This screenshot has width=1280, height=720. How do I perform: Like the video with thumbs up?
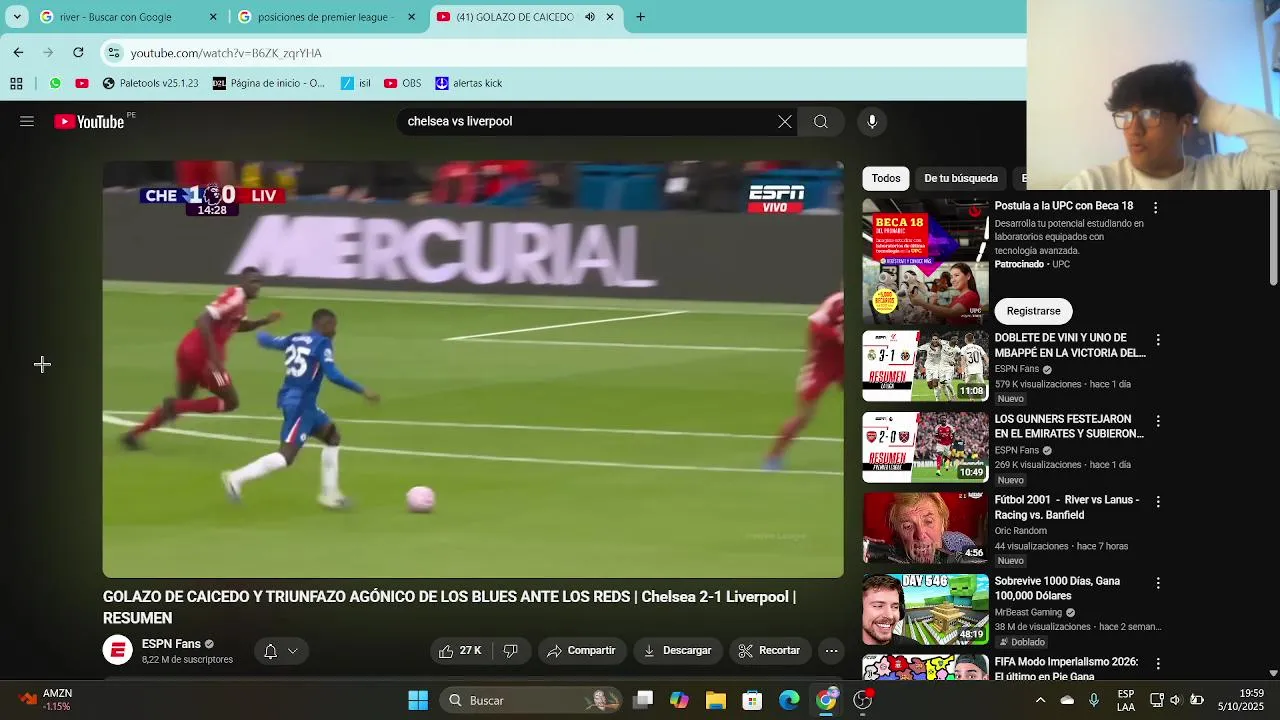459,651
